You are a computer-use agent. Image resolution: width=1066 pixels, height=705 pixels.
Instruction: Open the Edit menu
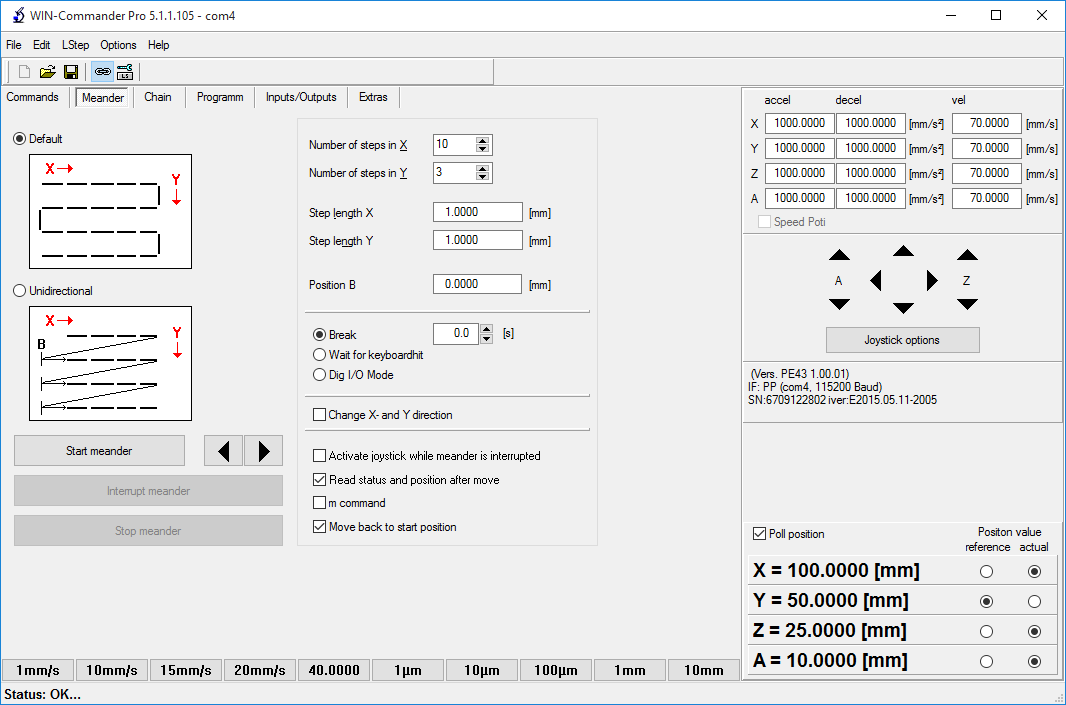[41, 45]
